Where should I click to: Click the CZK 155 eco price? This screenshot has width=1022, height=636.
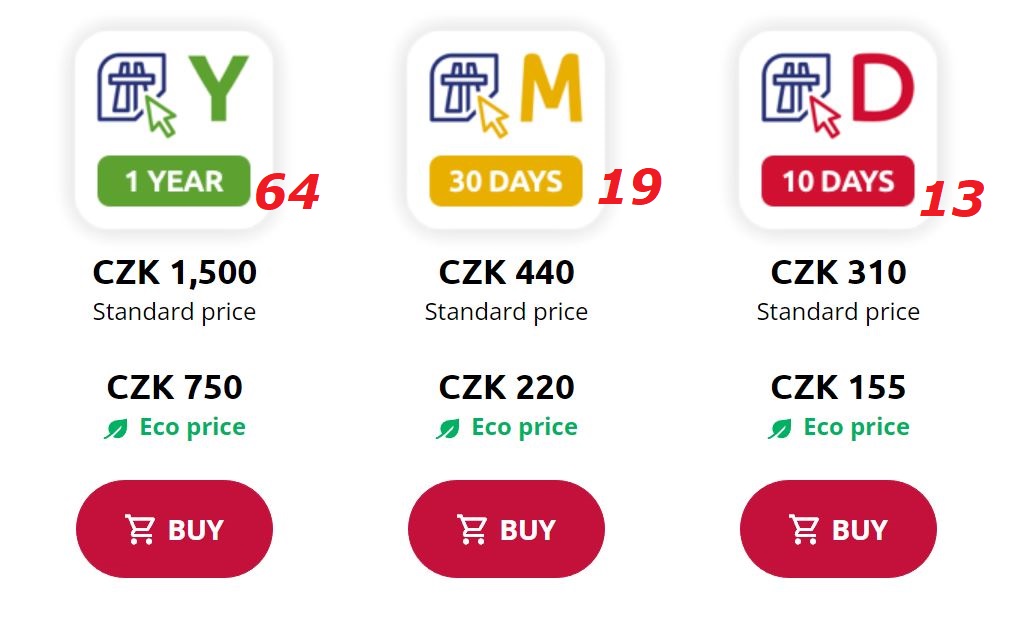[x=838, y=387]
